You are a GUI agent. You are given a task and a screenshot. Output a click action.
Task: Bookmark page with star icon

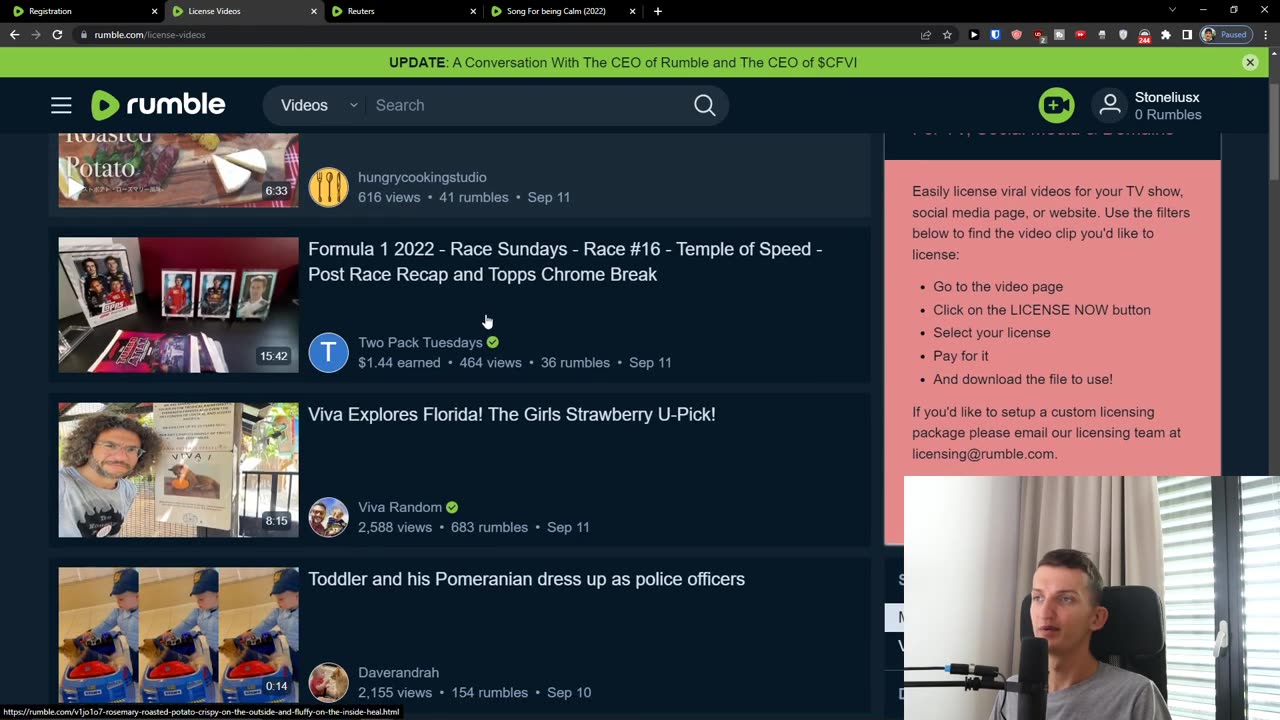[947, 34]
